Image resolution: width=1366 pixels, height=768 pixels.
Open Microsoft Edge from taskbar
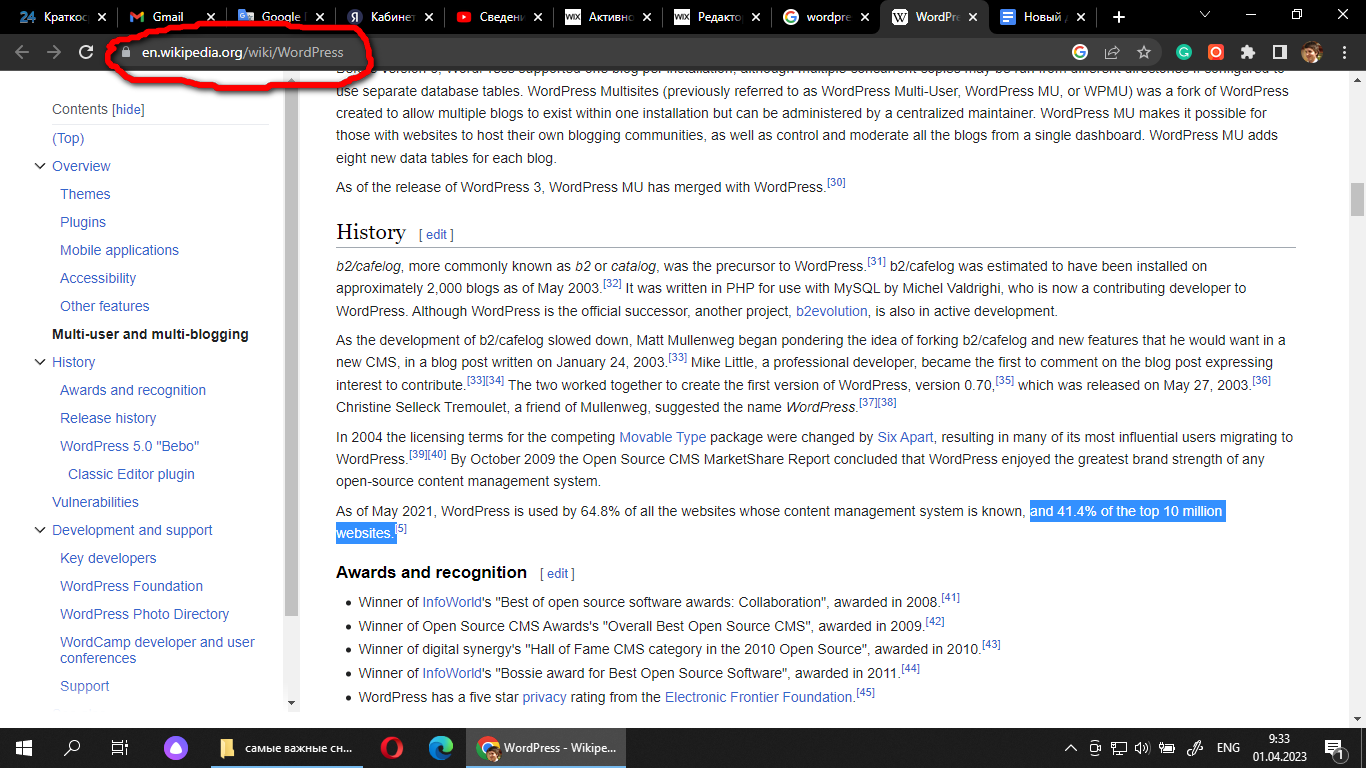(x=440, y=747)
